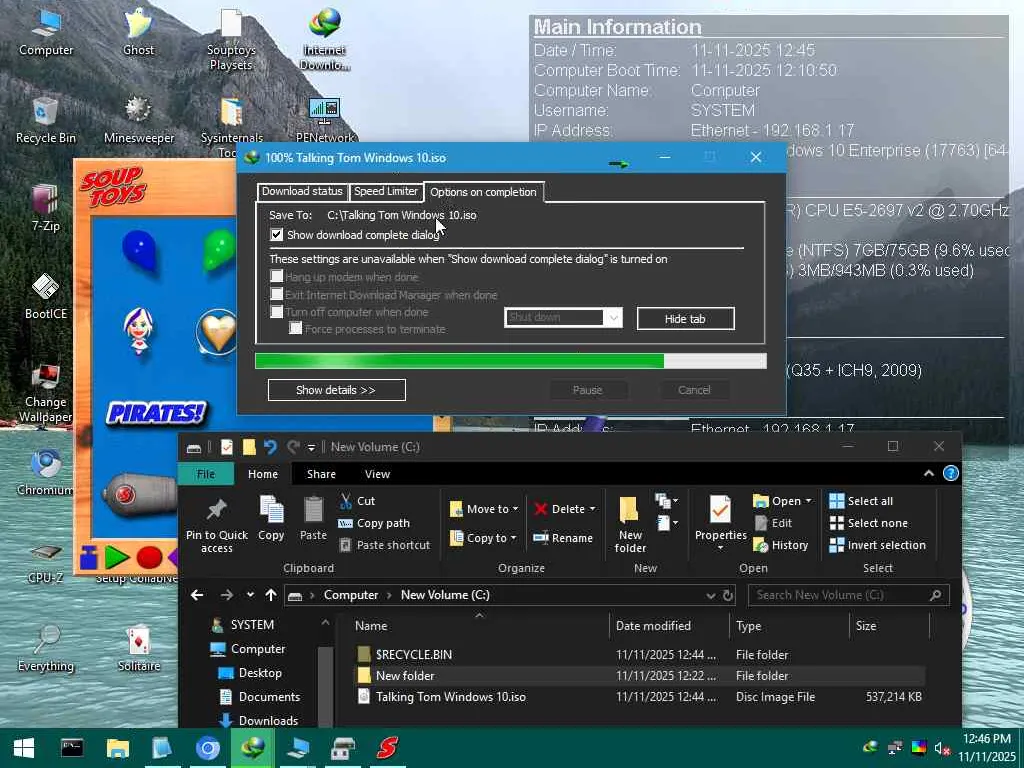Switch to Download status tab
Viewport: 1024px width, 768px height.
tap(302, 191)
